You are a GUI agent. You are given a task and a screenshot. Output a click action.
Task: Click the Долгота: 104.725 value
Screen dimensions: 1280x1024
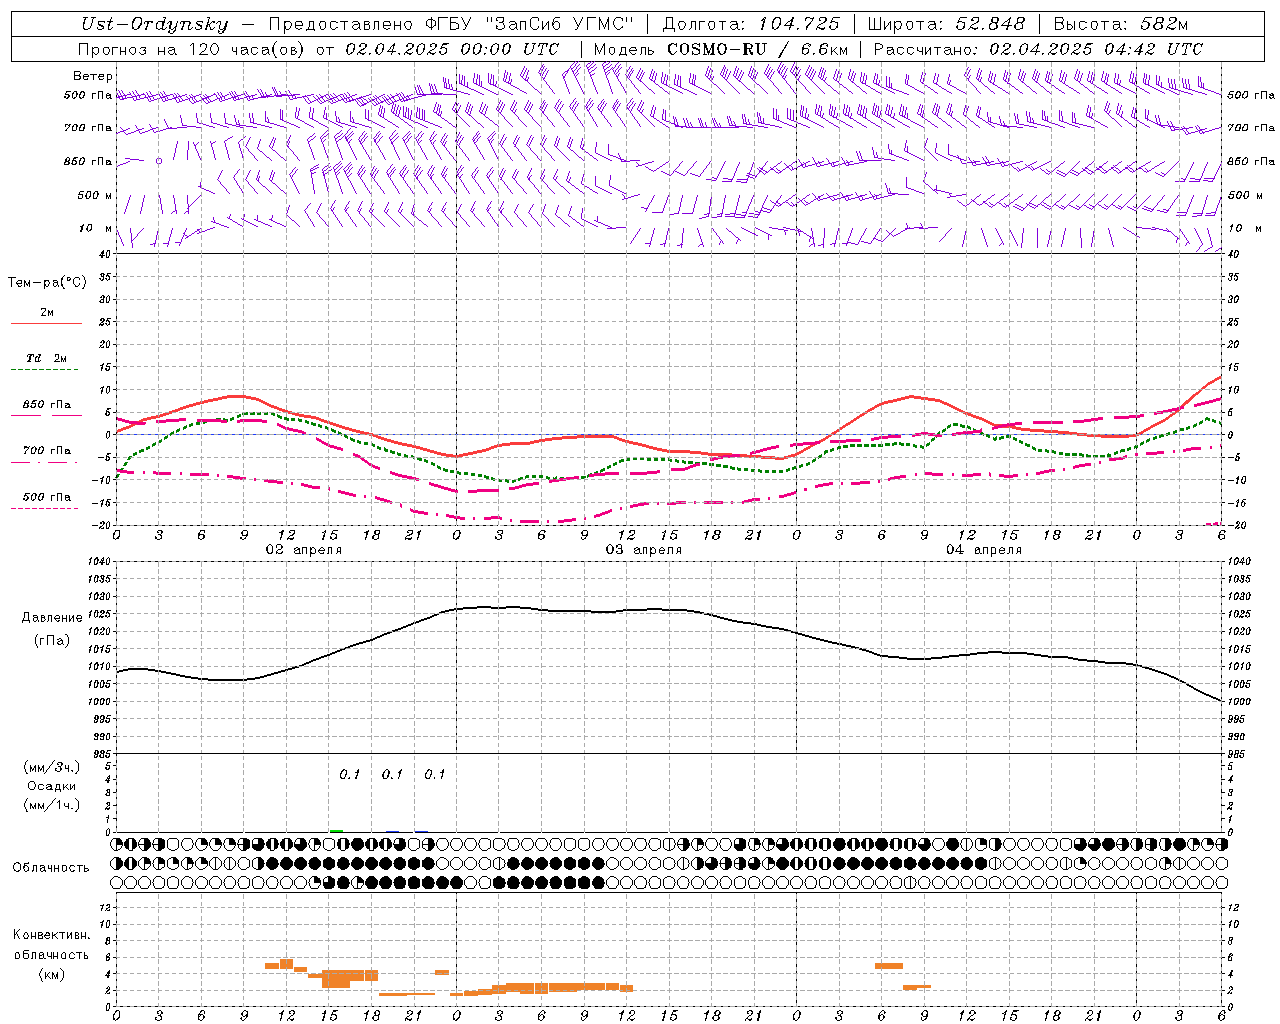[751, 24]
